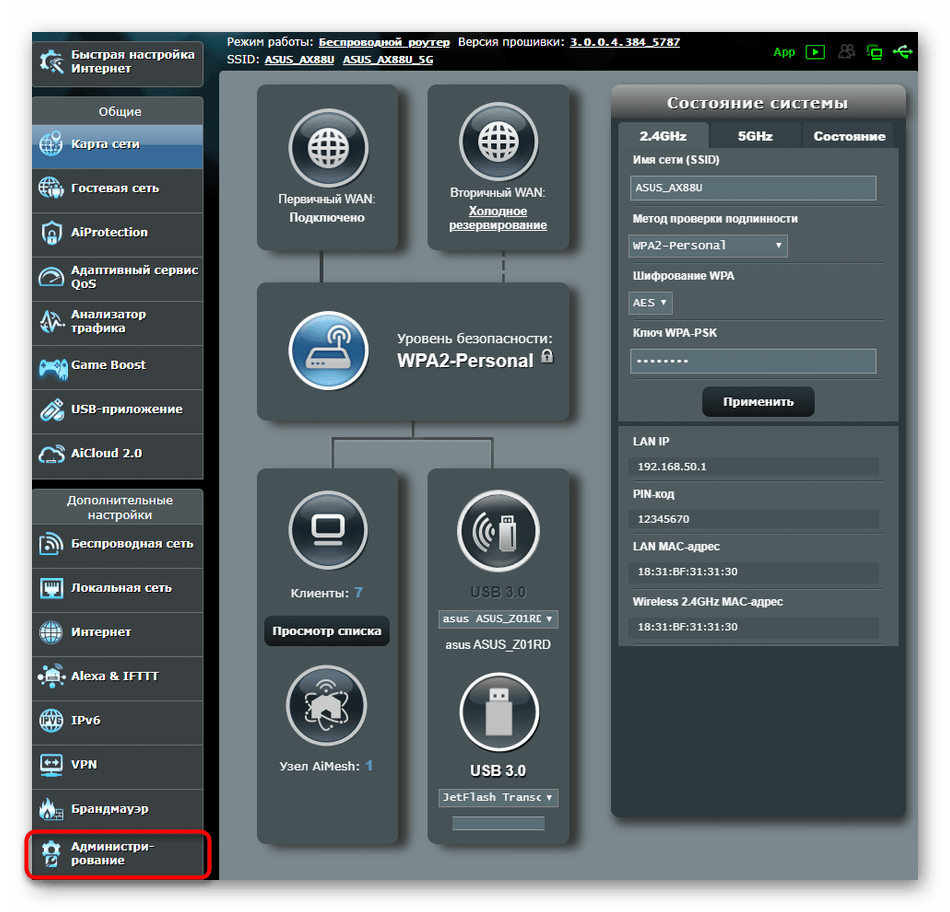Click the ASUS_AX88U SSID link
950x912 pixels.
299,59
